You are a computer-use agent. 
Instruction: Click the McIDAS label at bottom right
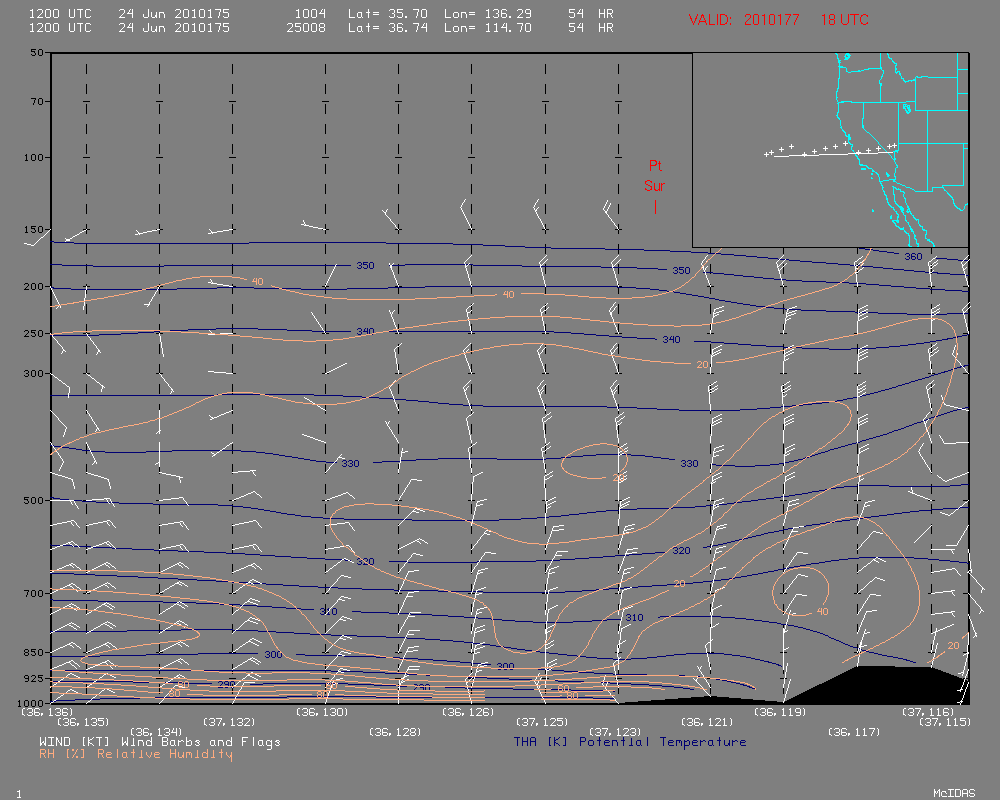[954, 793]
